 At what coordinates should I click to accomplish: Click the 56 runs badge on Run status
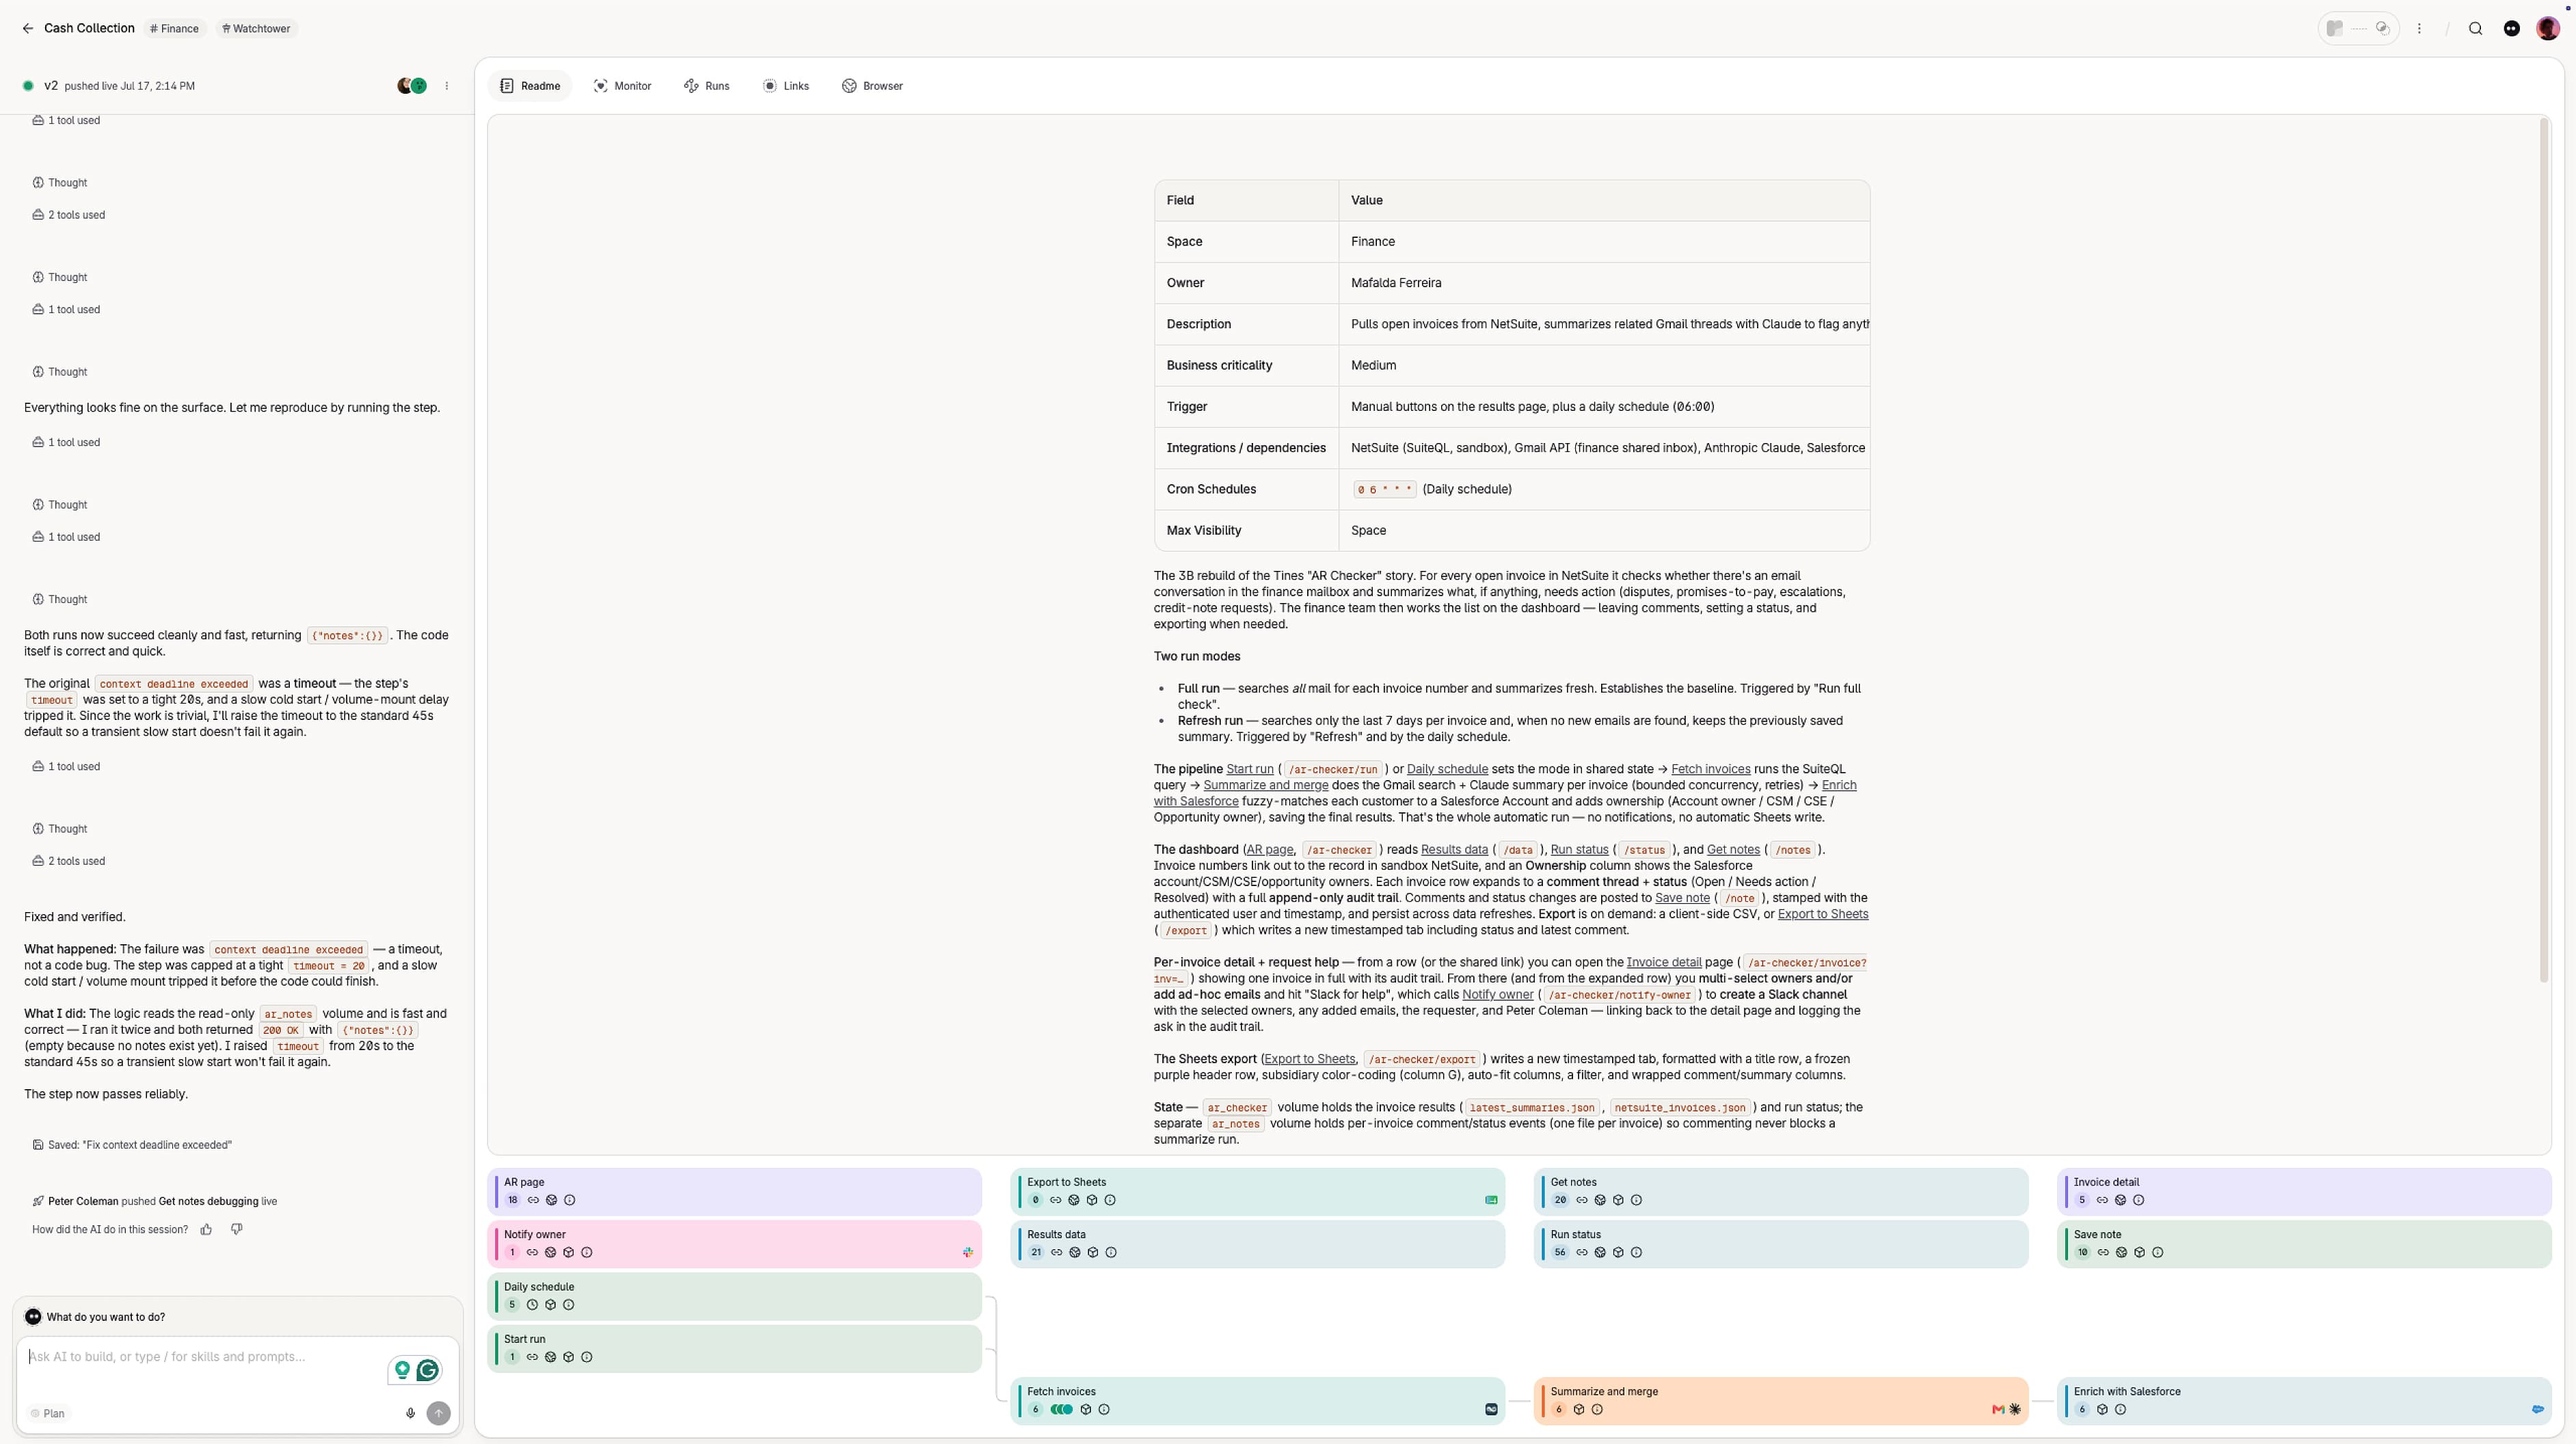(x=1560, y=1253)
